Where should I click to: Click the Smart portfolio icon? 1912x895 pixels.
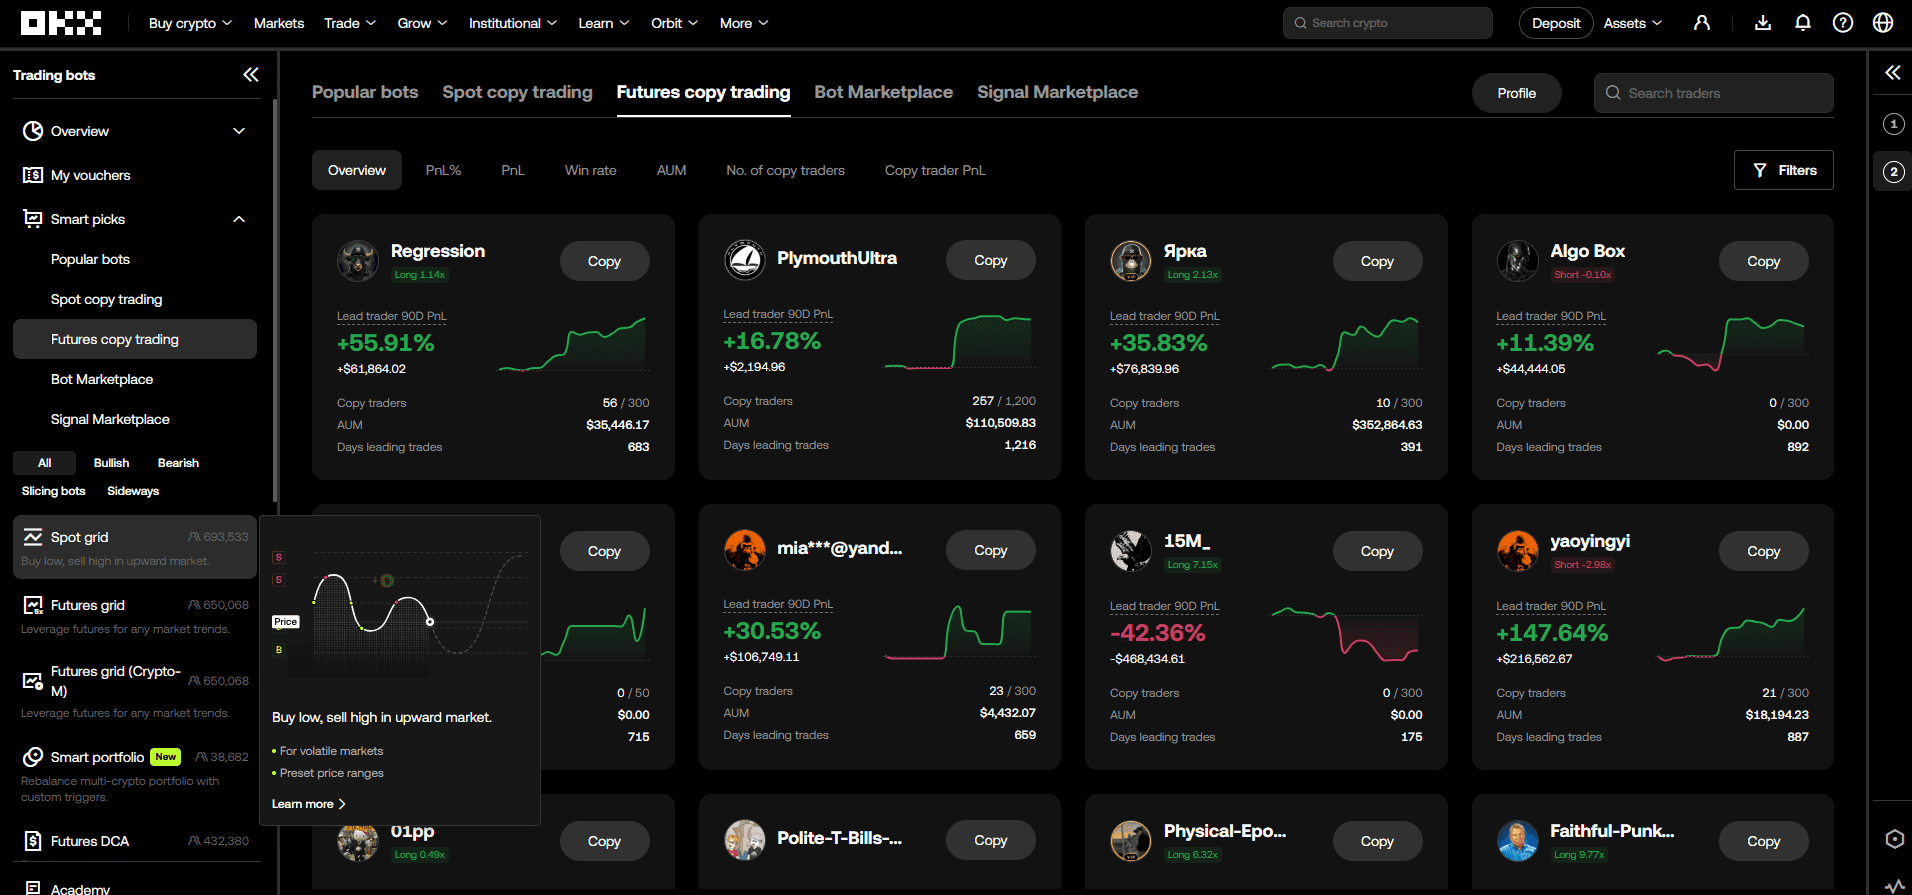(33, 757)
